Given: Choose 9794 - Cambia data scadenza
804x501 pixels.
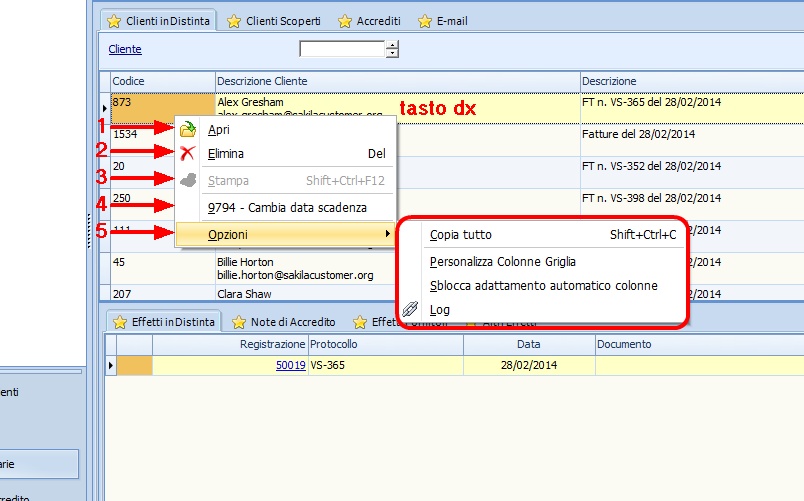Looking at the screenshot, I should click(x=287, y=208).
